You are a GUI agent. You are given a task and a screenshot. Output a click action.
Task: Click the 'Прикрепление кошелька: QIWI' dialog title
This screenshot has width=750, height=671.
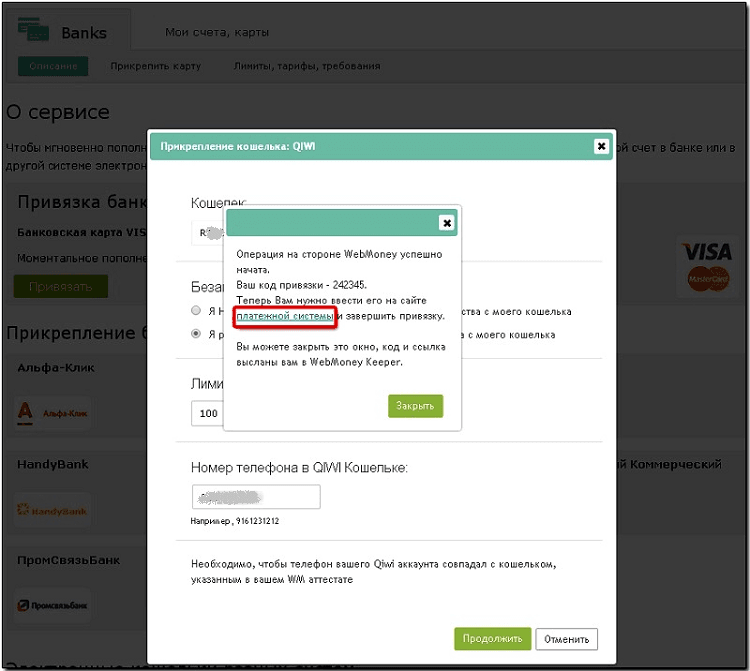238,146
